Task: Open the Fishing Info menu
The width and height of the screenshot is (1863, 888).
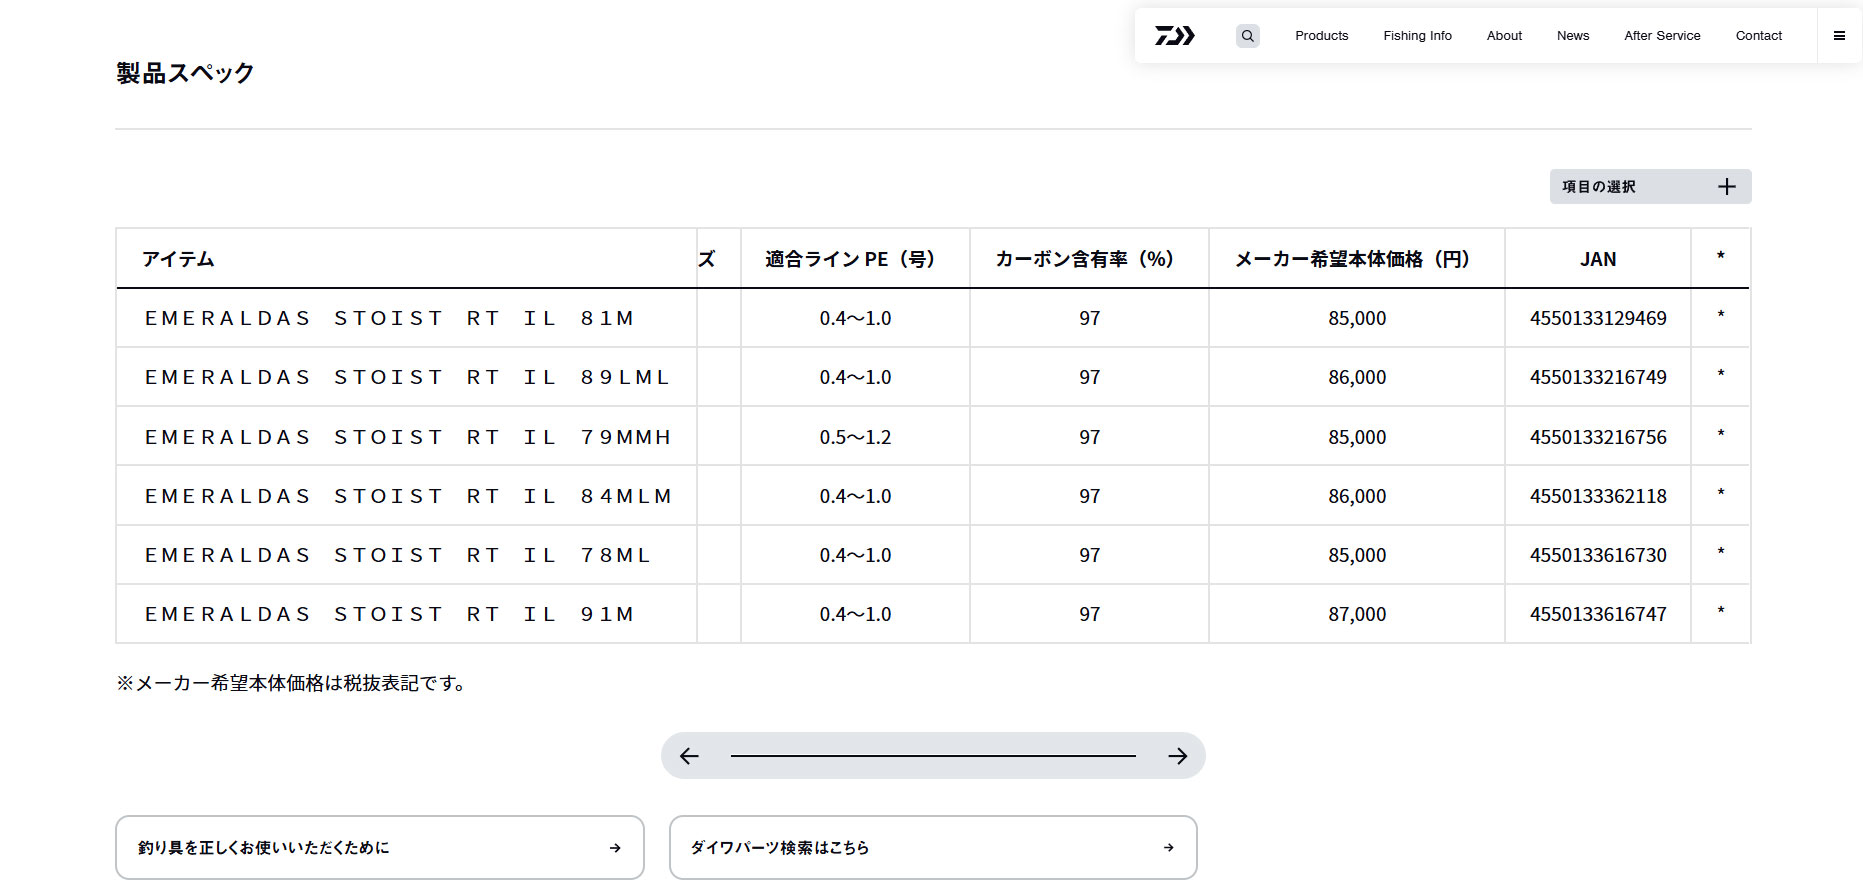Action: coord(1418,36)
